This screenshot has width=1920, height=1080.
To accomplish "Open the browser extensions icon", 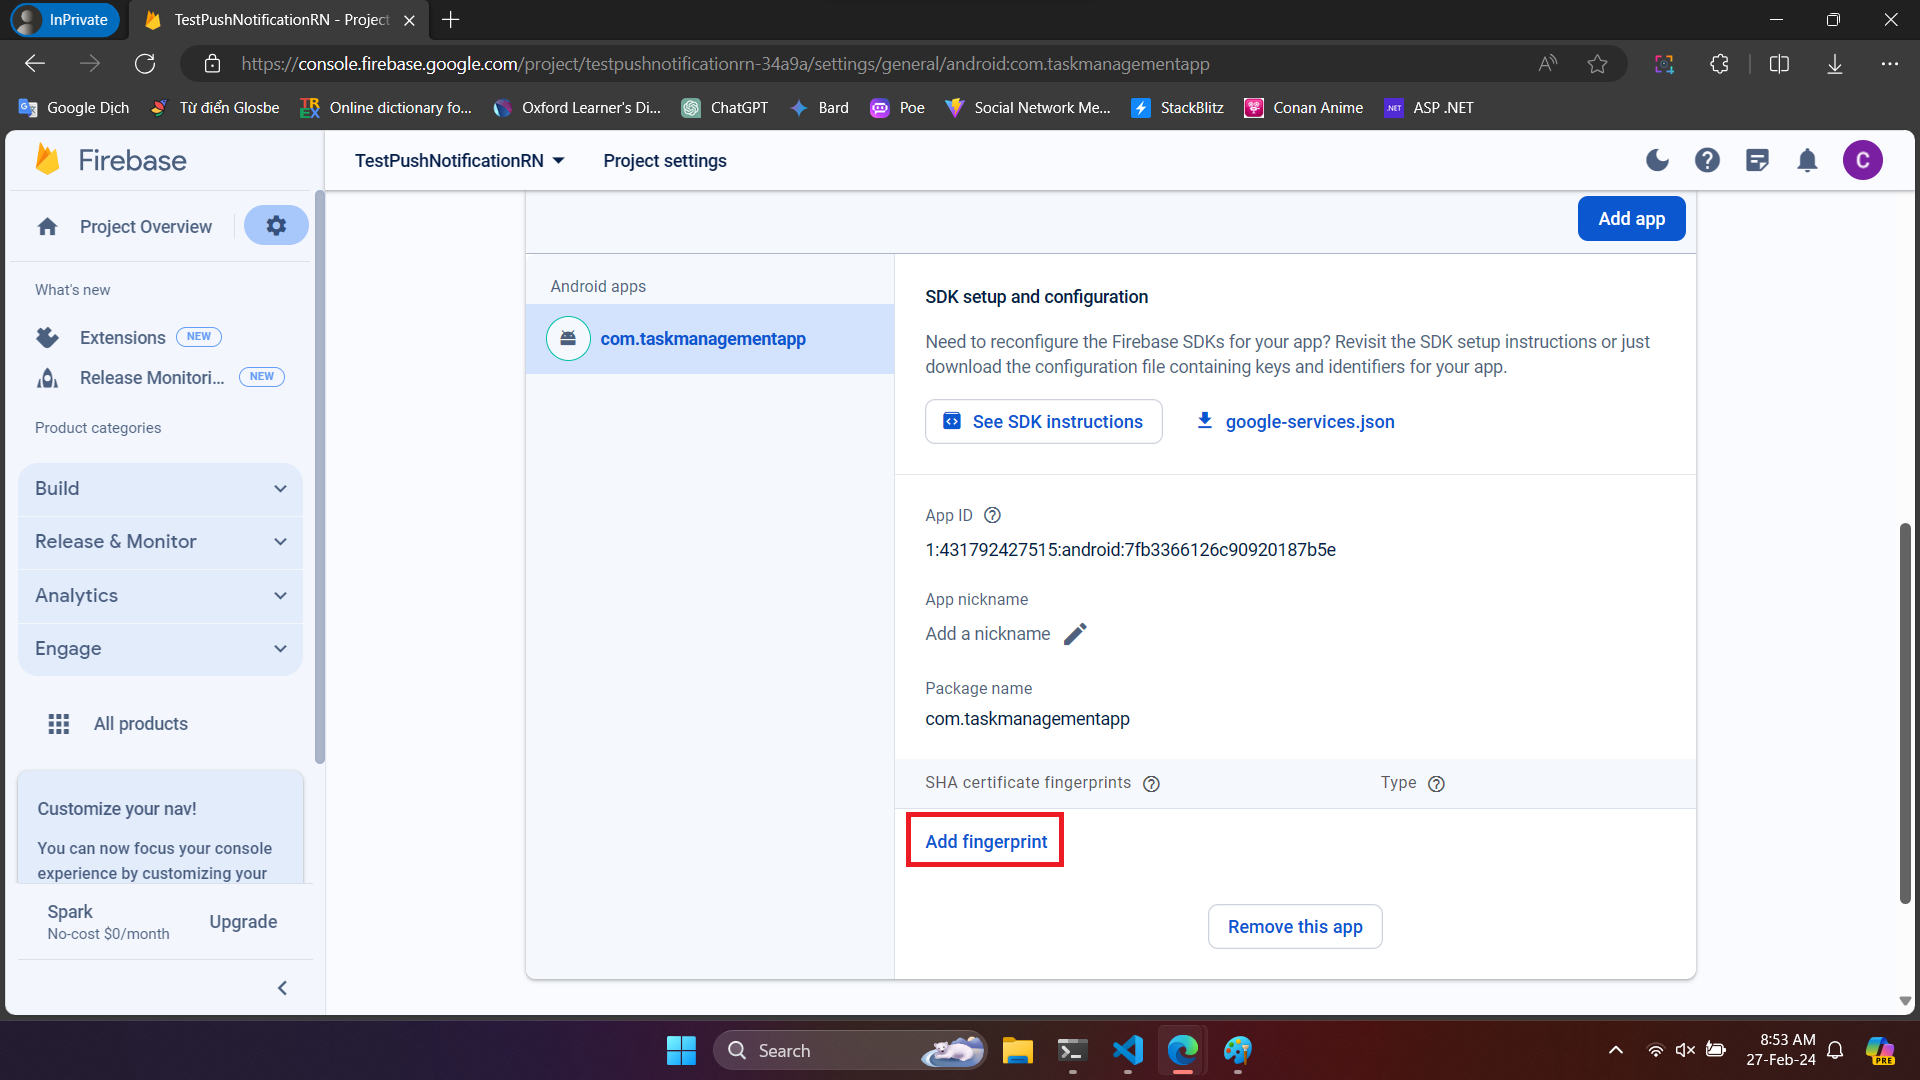I will point(1719,64).
